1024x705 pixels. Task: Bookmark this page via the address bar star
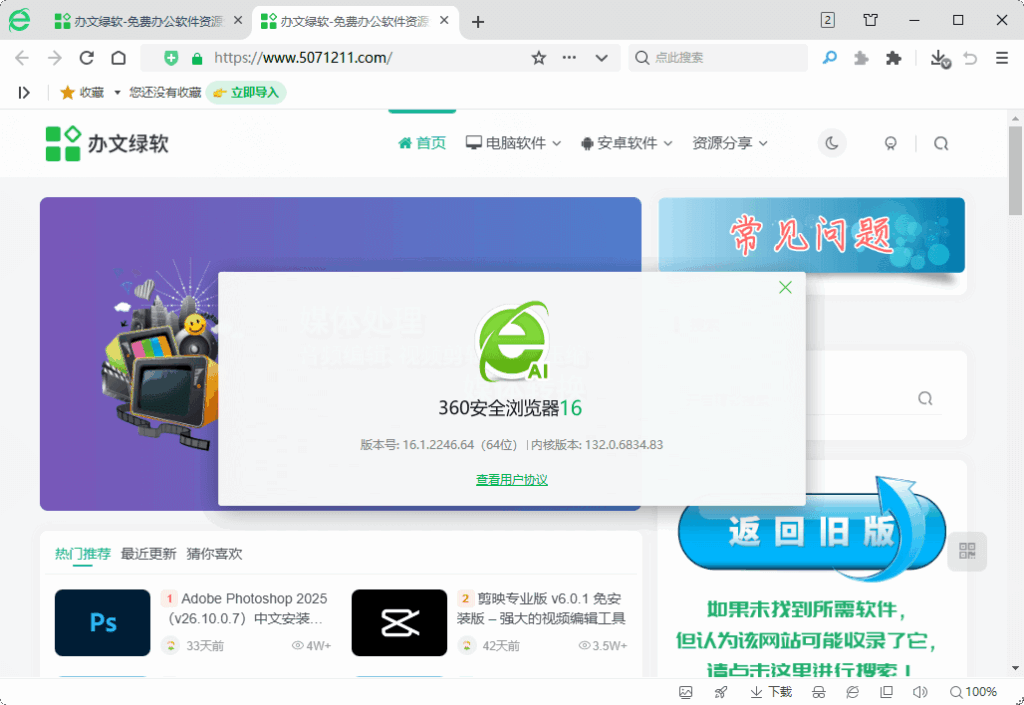click(x=539, y=58)
